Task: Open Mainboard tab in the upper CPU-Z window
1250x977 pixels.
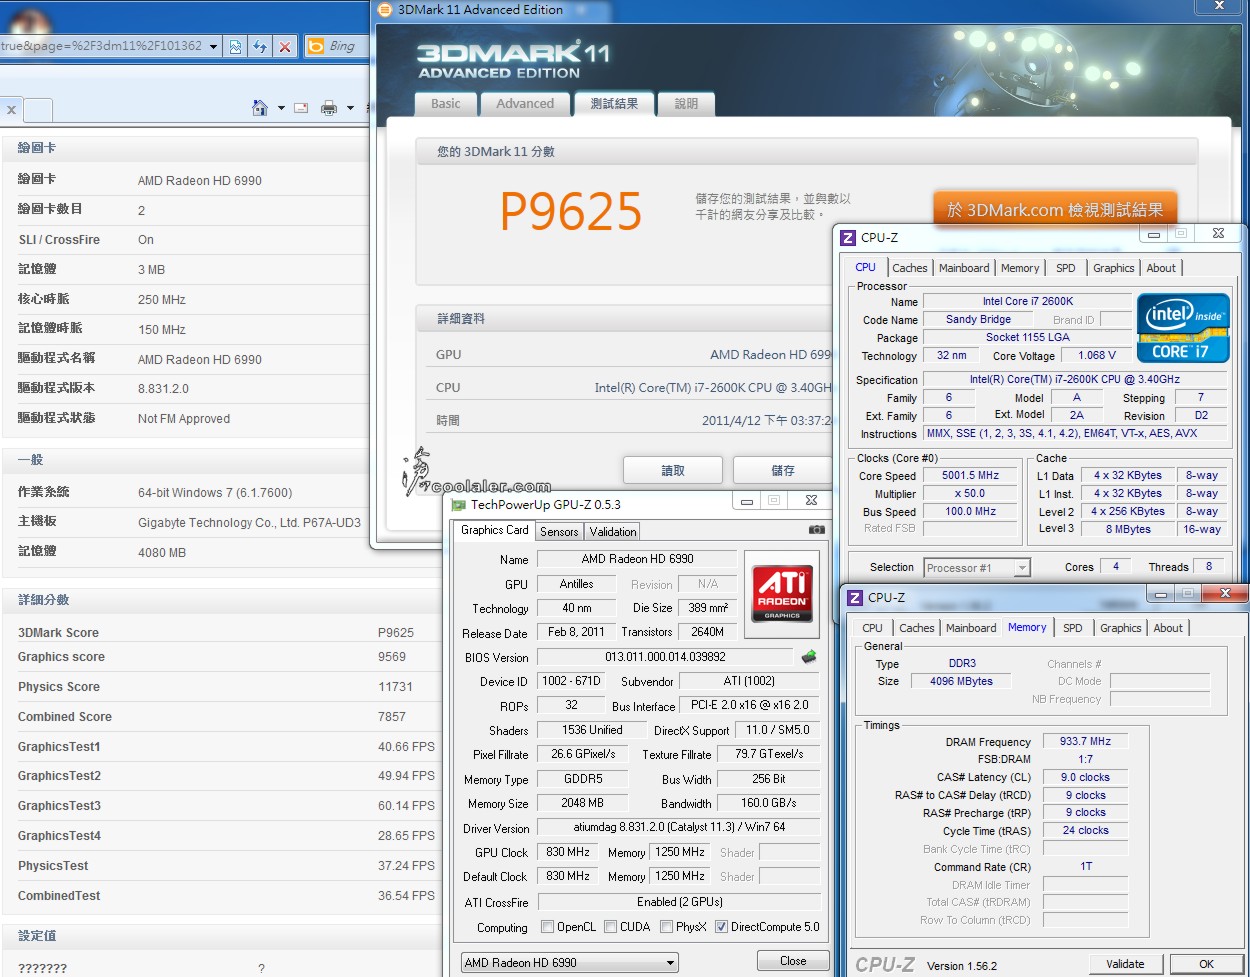Action: tap(964, 268)
